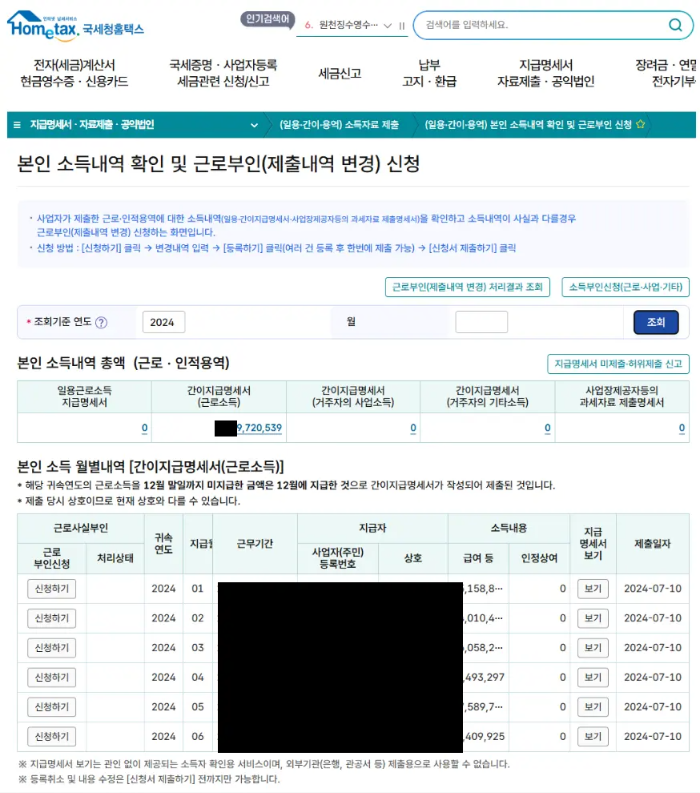
Task: Click the 제출일자 column header
Action: coord(652,544)
